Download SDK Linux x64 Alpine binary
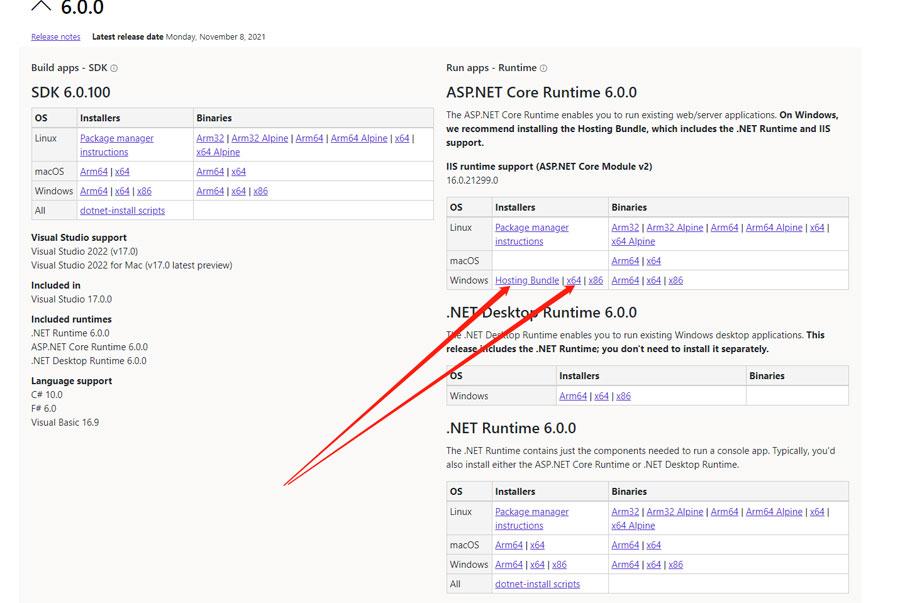This screenshot has height=603, width=900. pyautogui.click(x=218, y=152)
